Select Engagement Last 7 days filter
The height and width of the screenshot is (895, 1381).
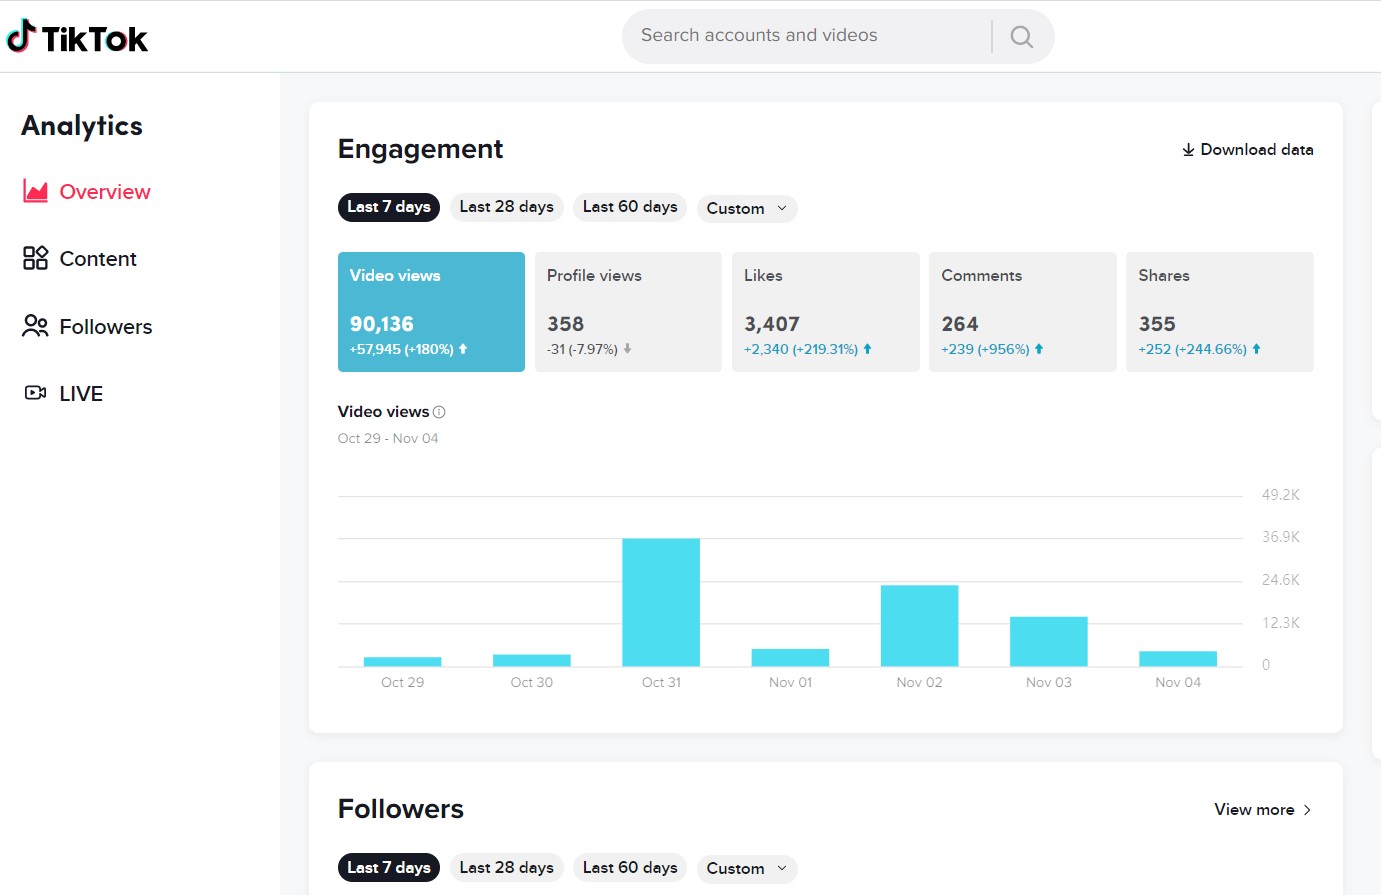click(x=389, y=207)
